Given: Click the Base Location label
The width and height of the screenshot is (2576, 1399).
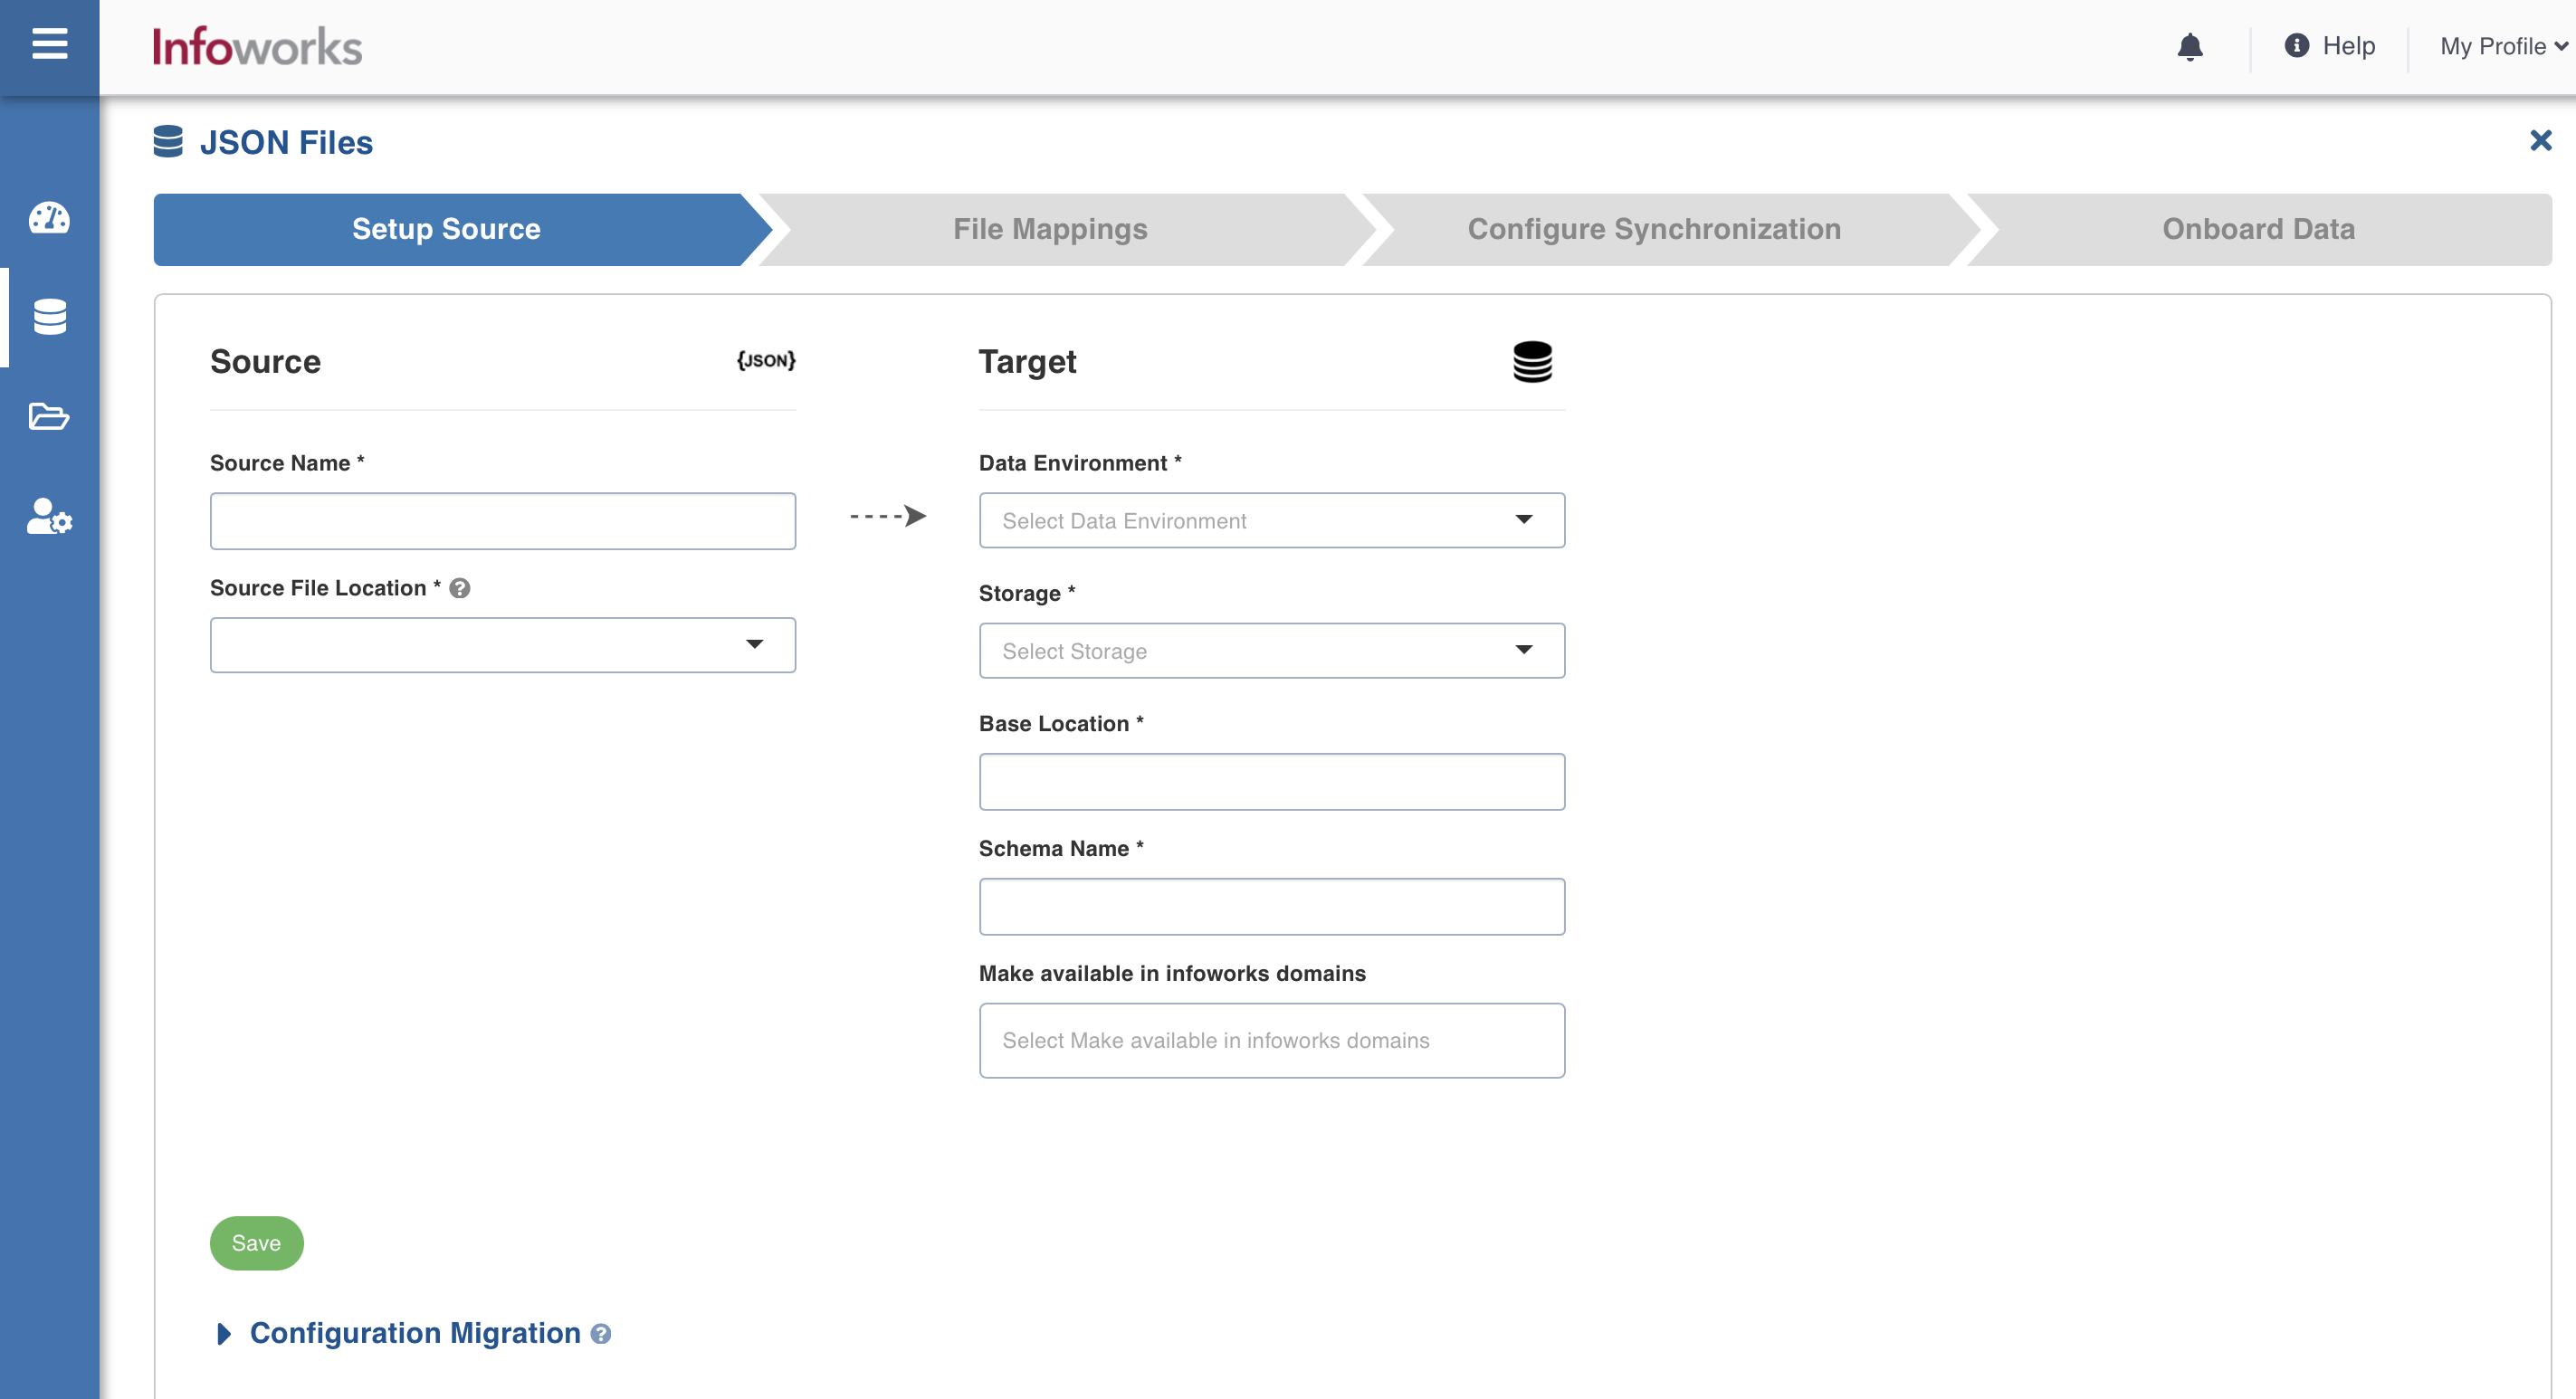Looking at the screenshot, I should point(1061,723).
